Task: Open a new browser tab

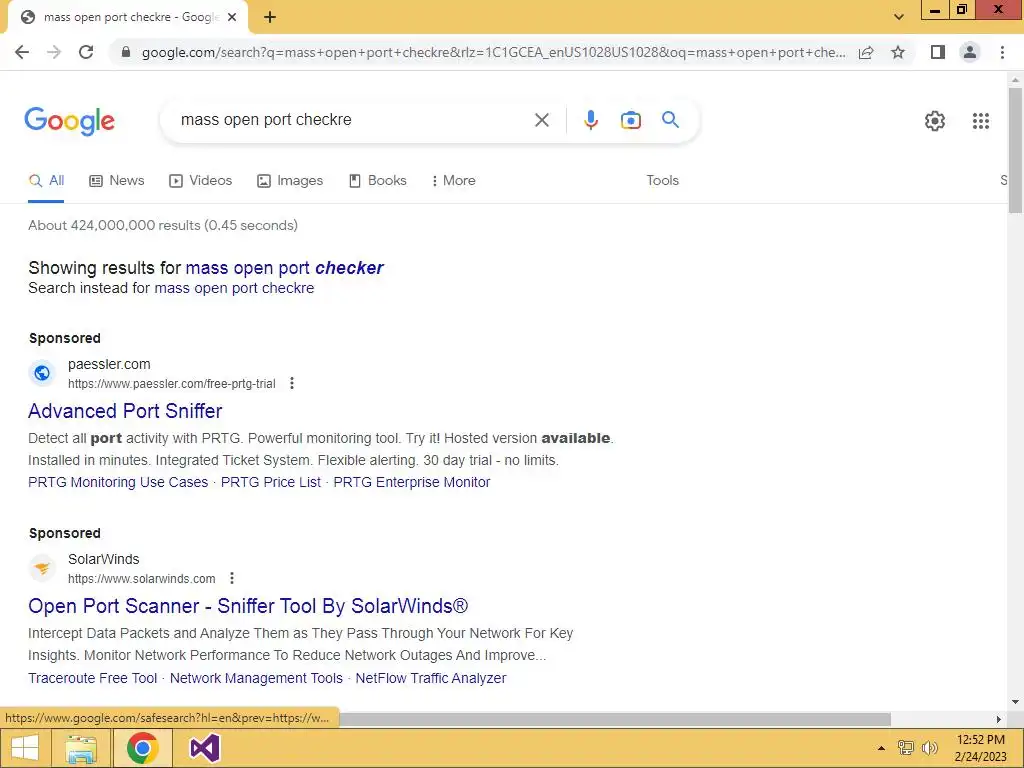Action: tap(270, 18)
